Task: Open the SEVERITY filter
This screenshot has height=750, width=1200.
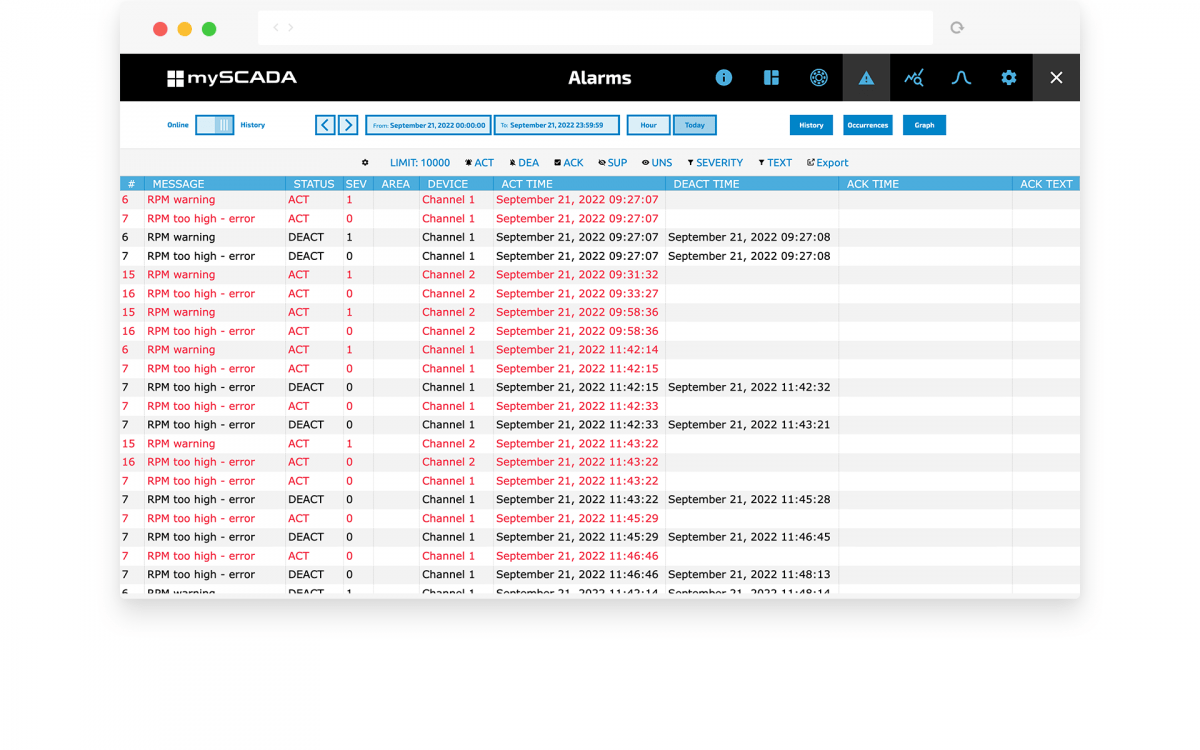Action: (x=715, y=163)
